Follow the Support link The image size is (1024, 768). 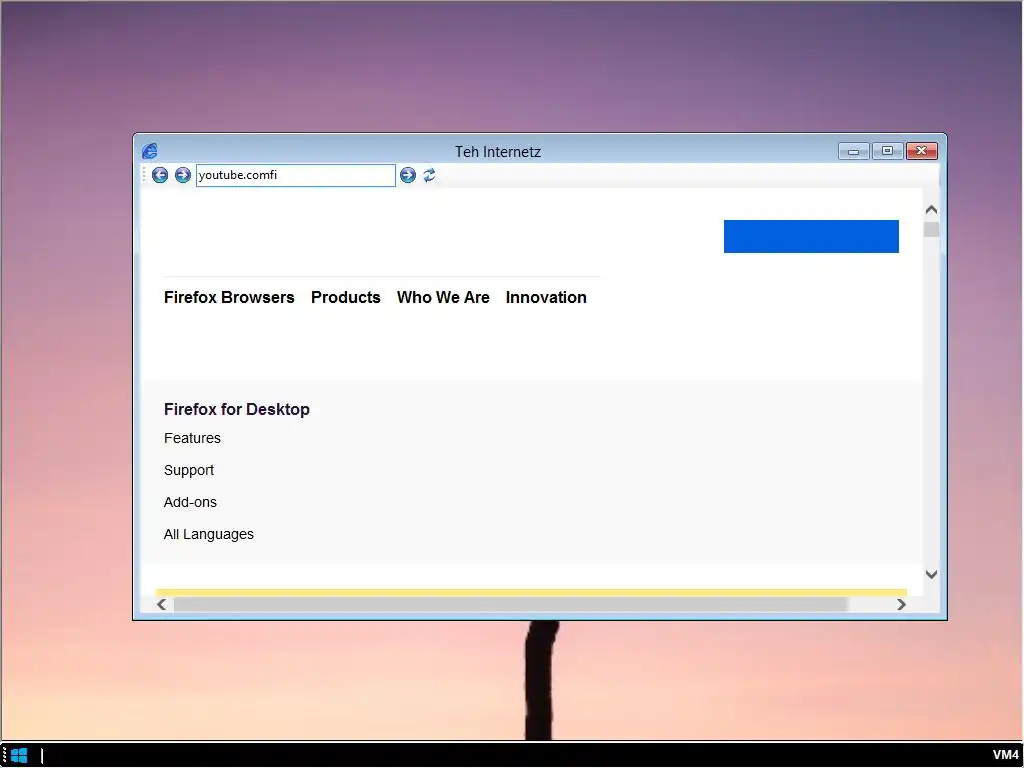click(189, 470)
